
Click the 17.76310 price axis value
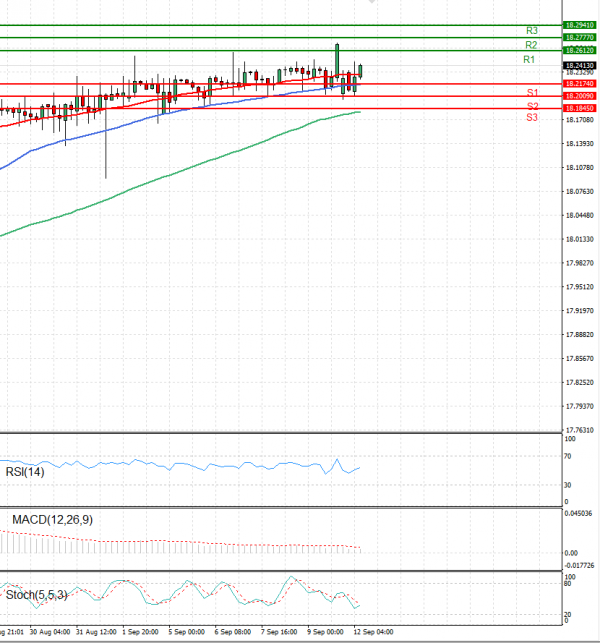click(x=579, y=430)
